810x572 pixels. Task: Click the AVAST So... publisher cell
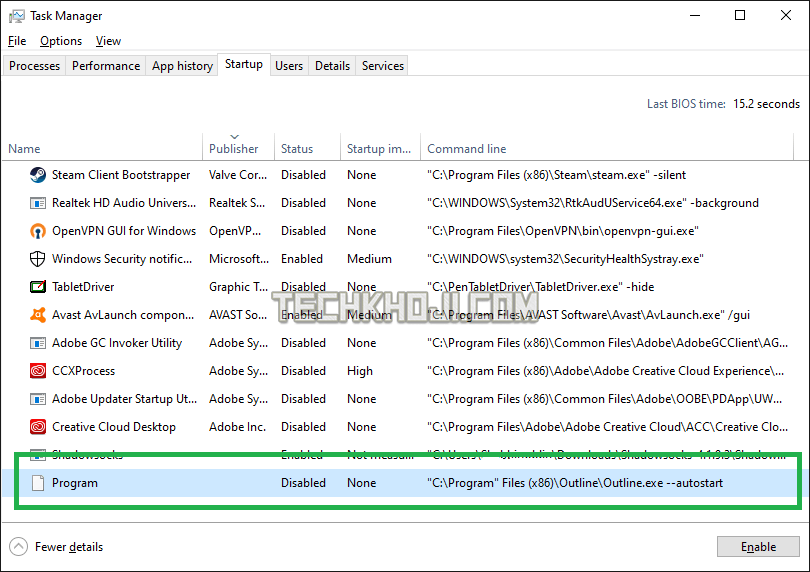pyautogui.click(x=238, y=315)
